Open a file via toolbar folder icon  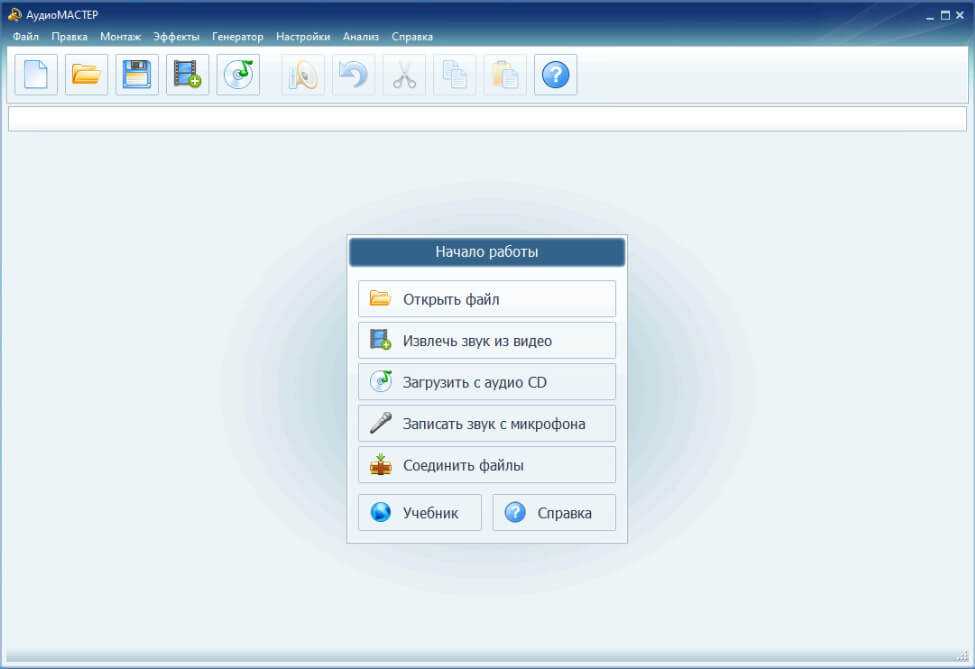tap(87, 75)
